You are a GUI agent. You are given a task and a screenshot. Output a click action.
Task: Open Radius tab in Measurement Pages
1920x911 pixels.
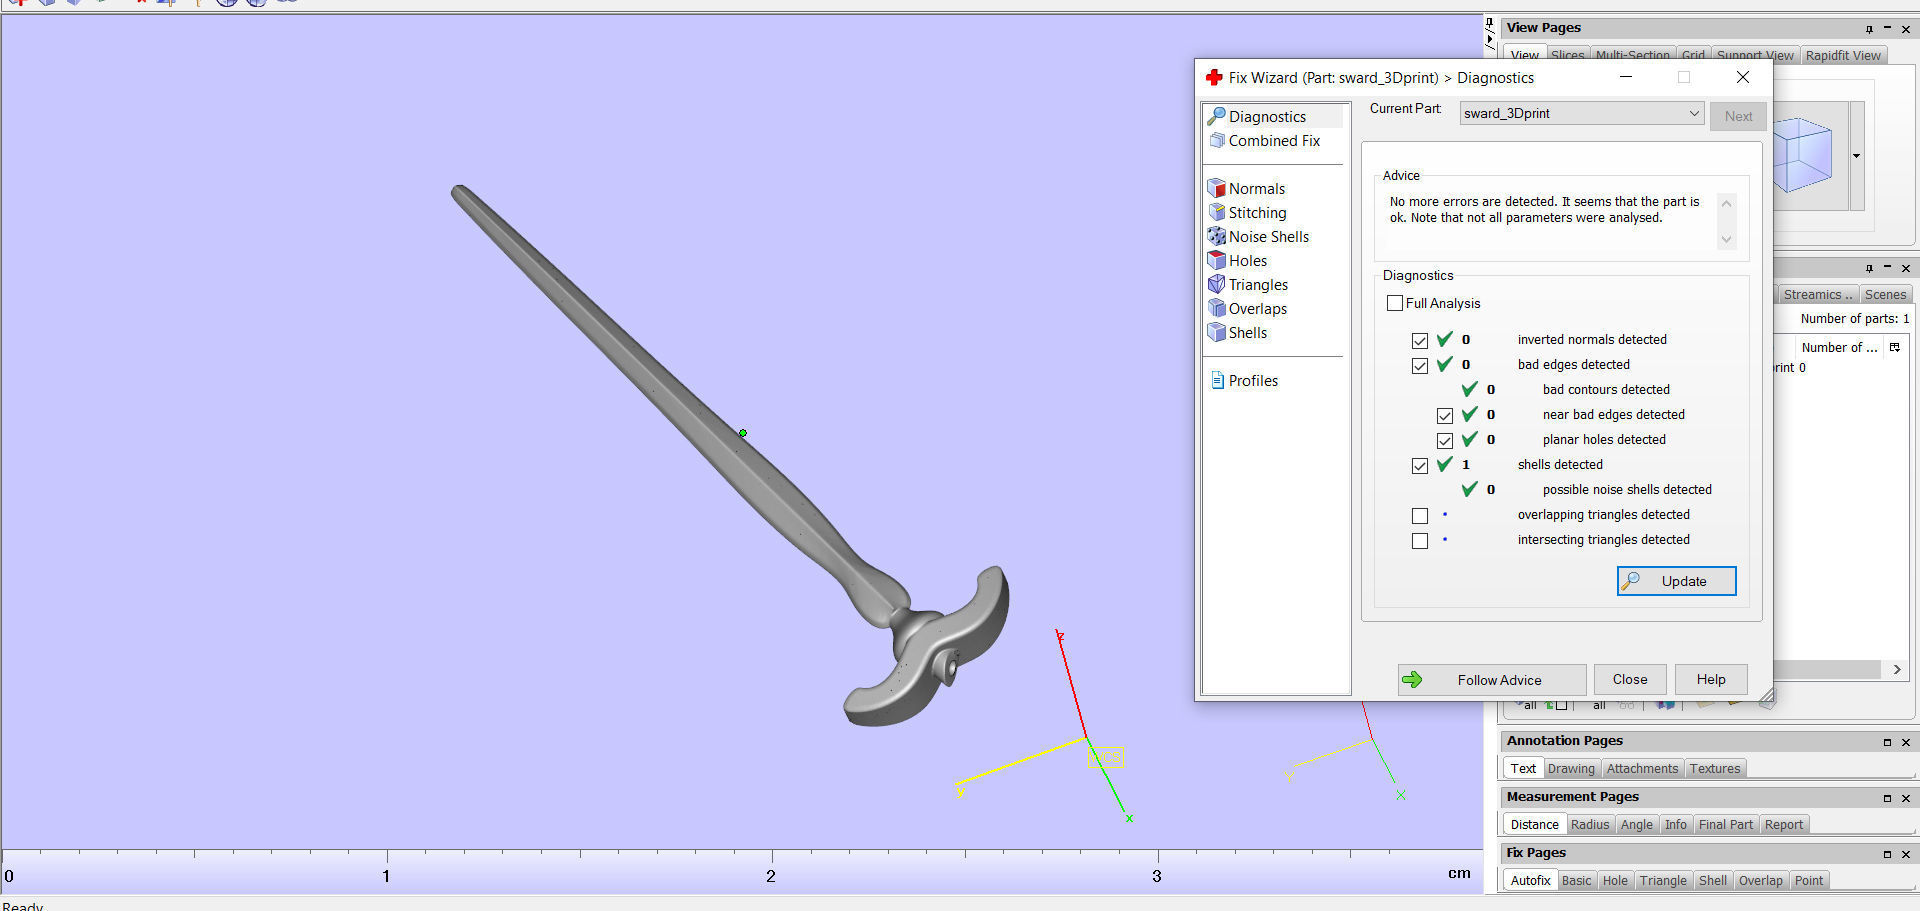(x=1590, y=824)
